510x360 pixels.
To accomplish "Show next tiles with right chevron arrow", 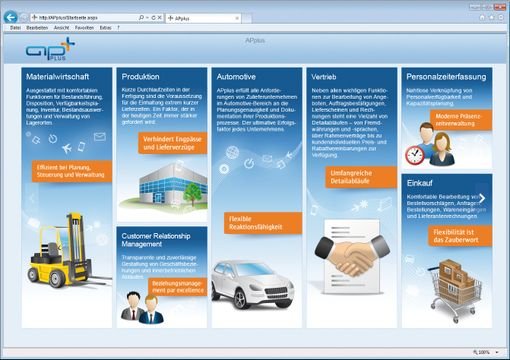I will (482, 198).
